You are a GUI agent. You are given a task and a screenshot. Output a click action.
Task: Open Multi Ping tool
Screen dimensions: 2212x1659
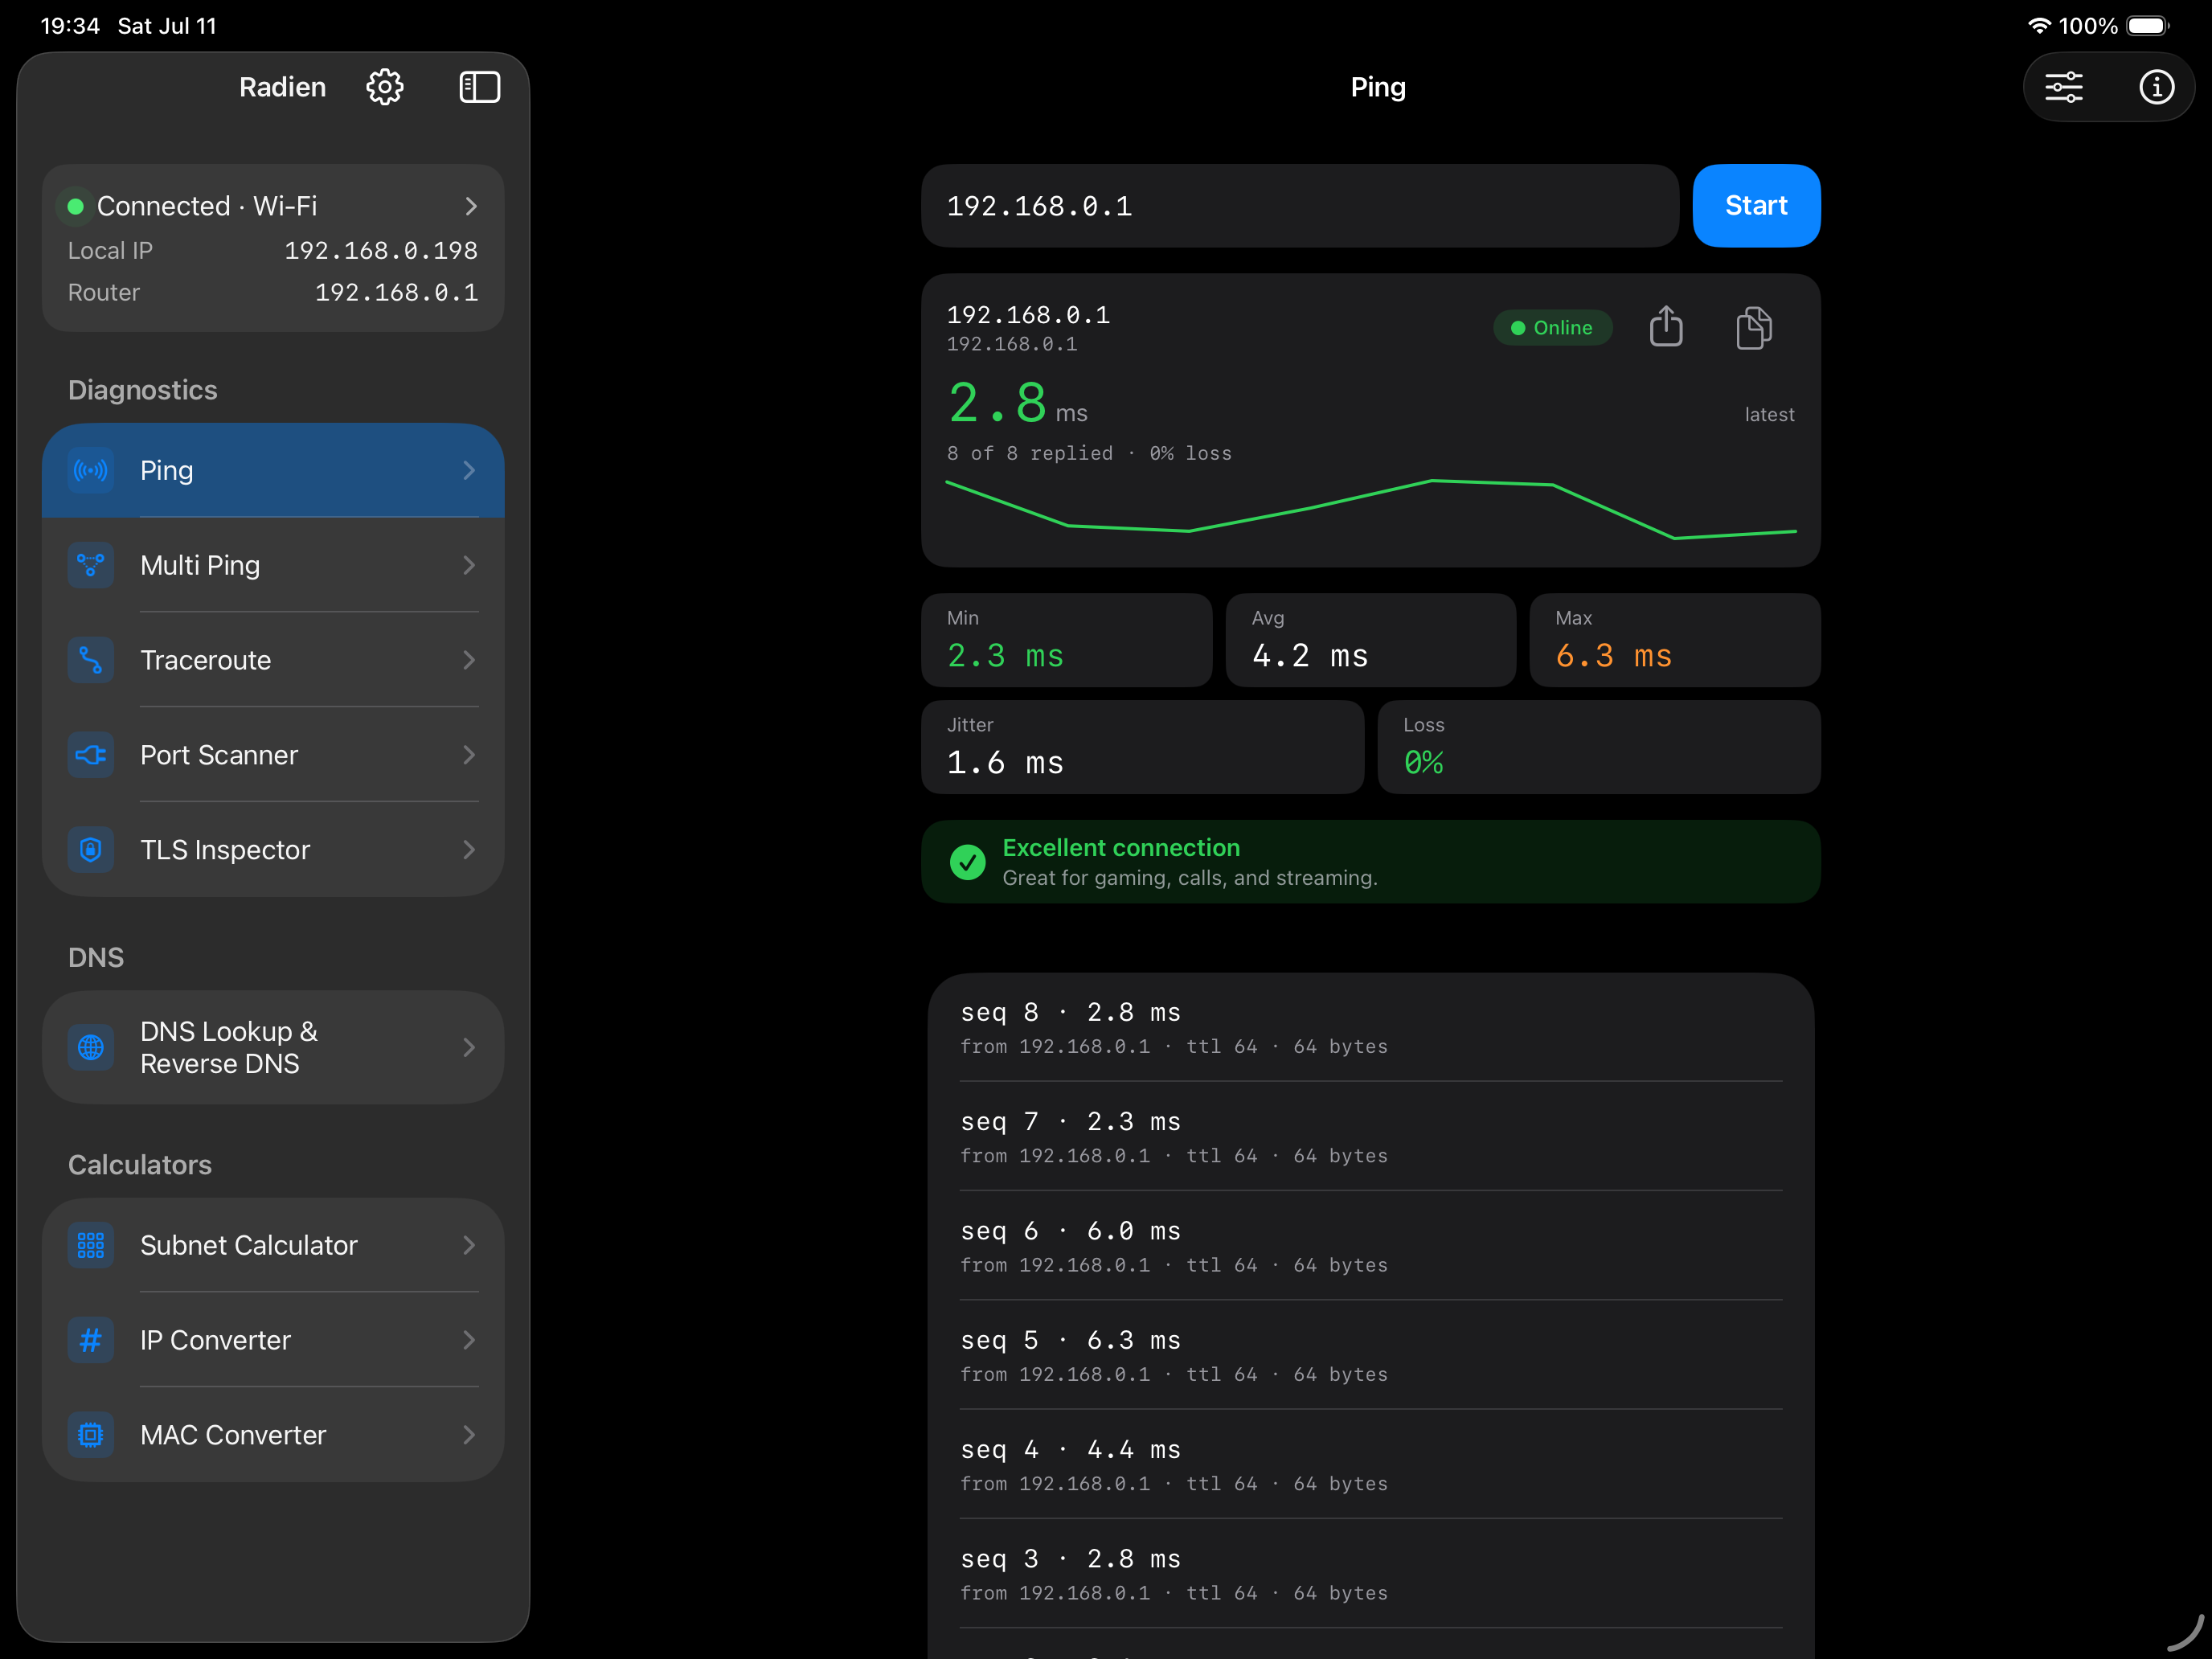[x=273, y=565]
